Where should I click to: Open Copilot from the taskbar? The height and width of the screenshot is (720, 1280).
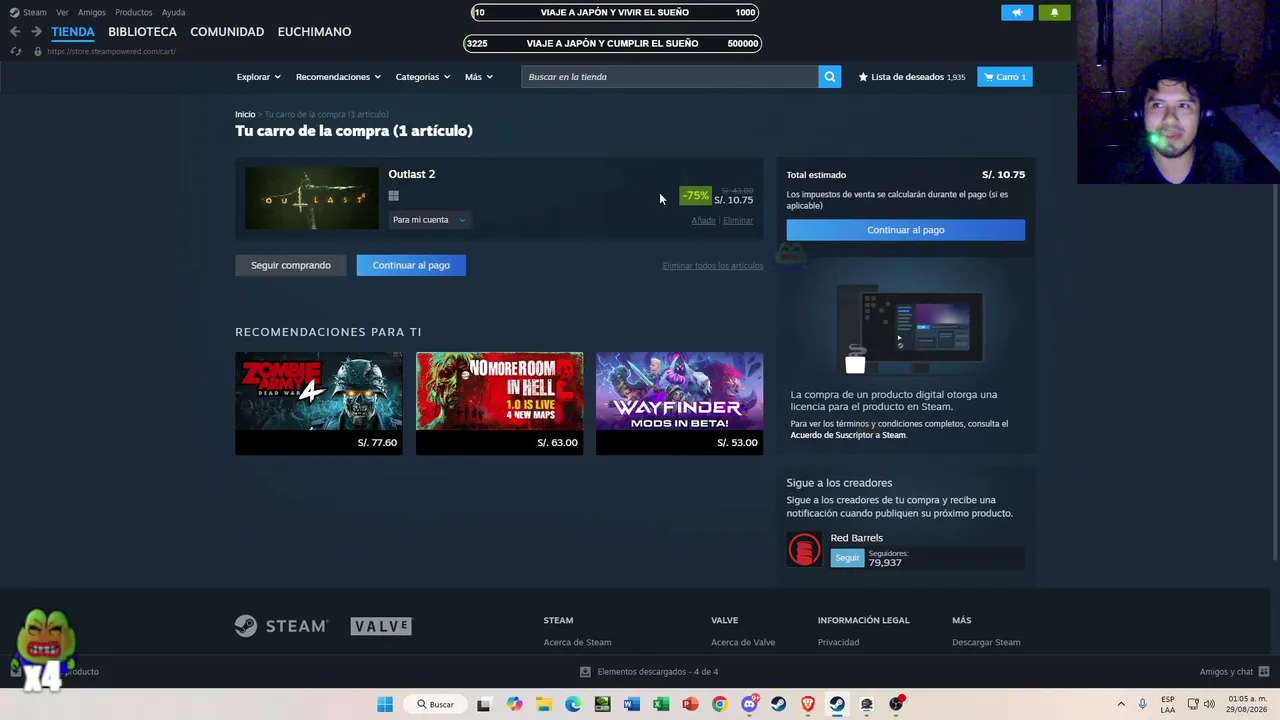[x=514, y=704]
